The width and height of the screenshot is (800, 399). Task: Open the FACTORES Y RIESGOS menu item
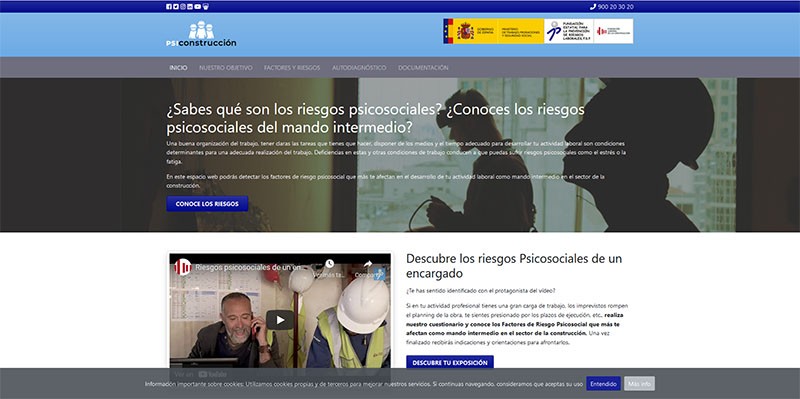pos(292,68)
